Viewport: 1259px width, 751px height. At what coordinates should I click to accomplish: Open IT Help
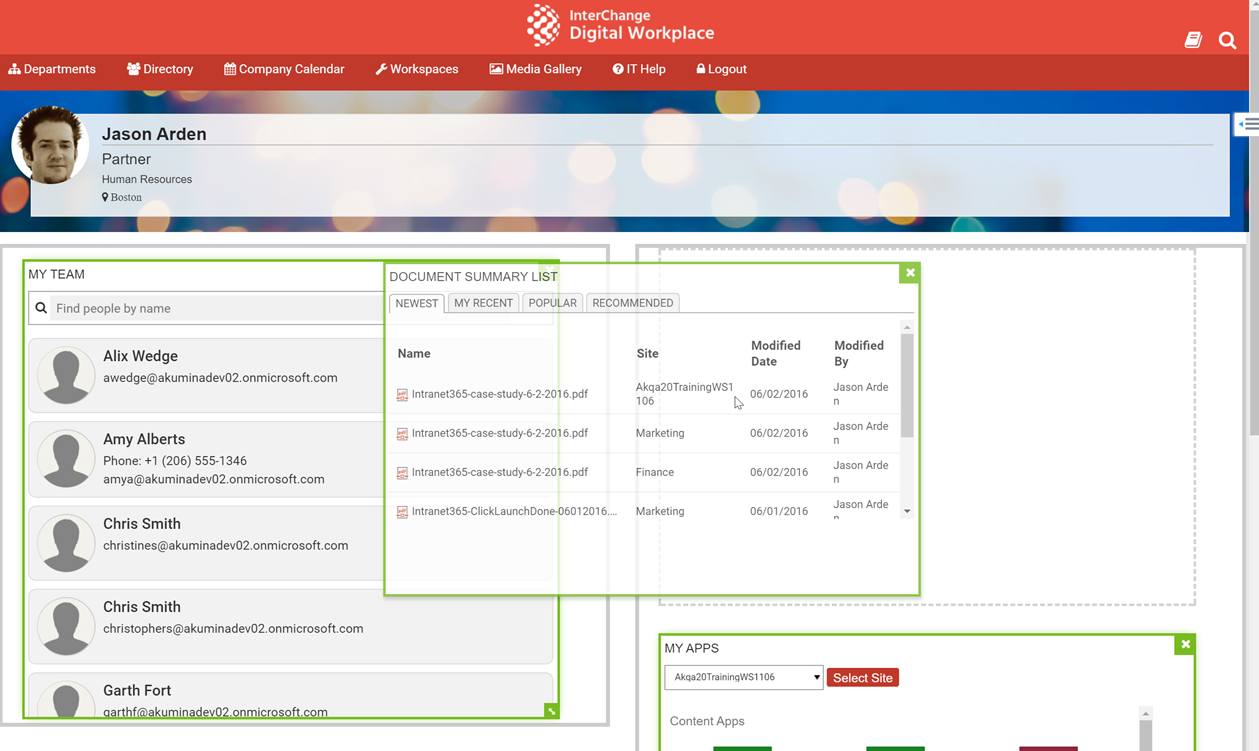click(639, 69)
